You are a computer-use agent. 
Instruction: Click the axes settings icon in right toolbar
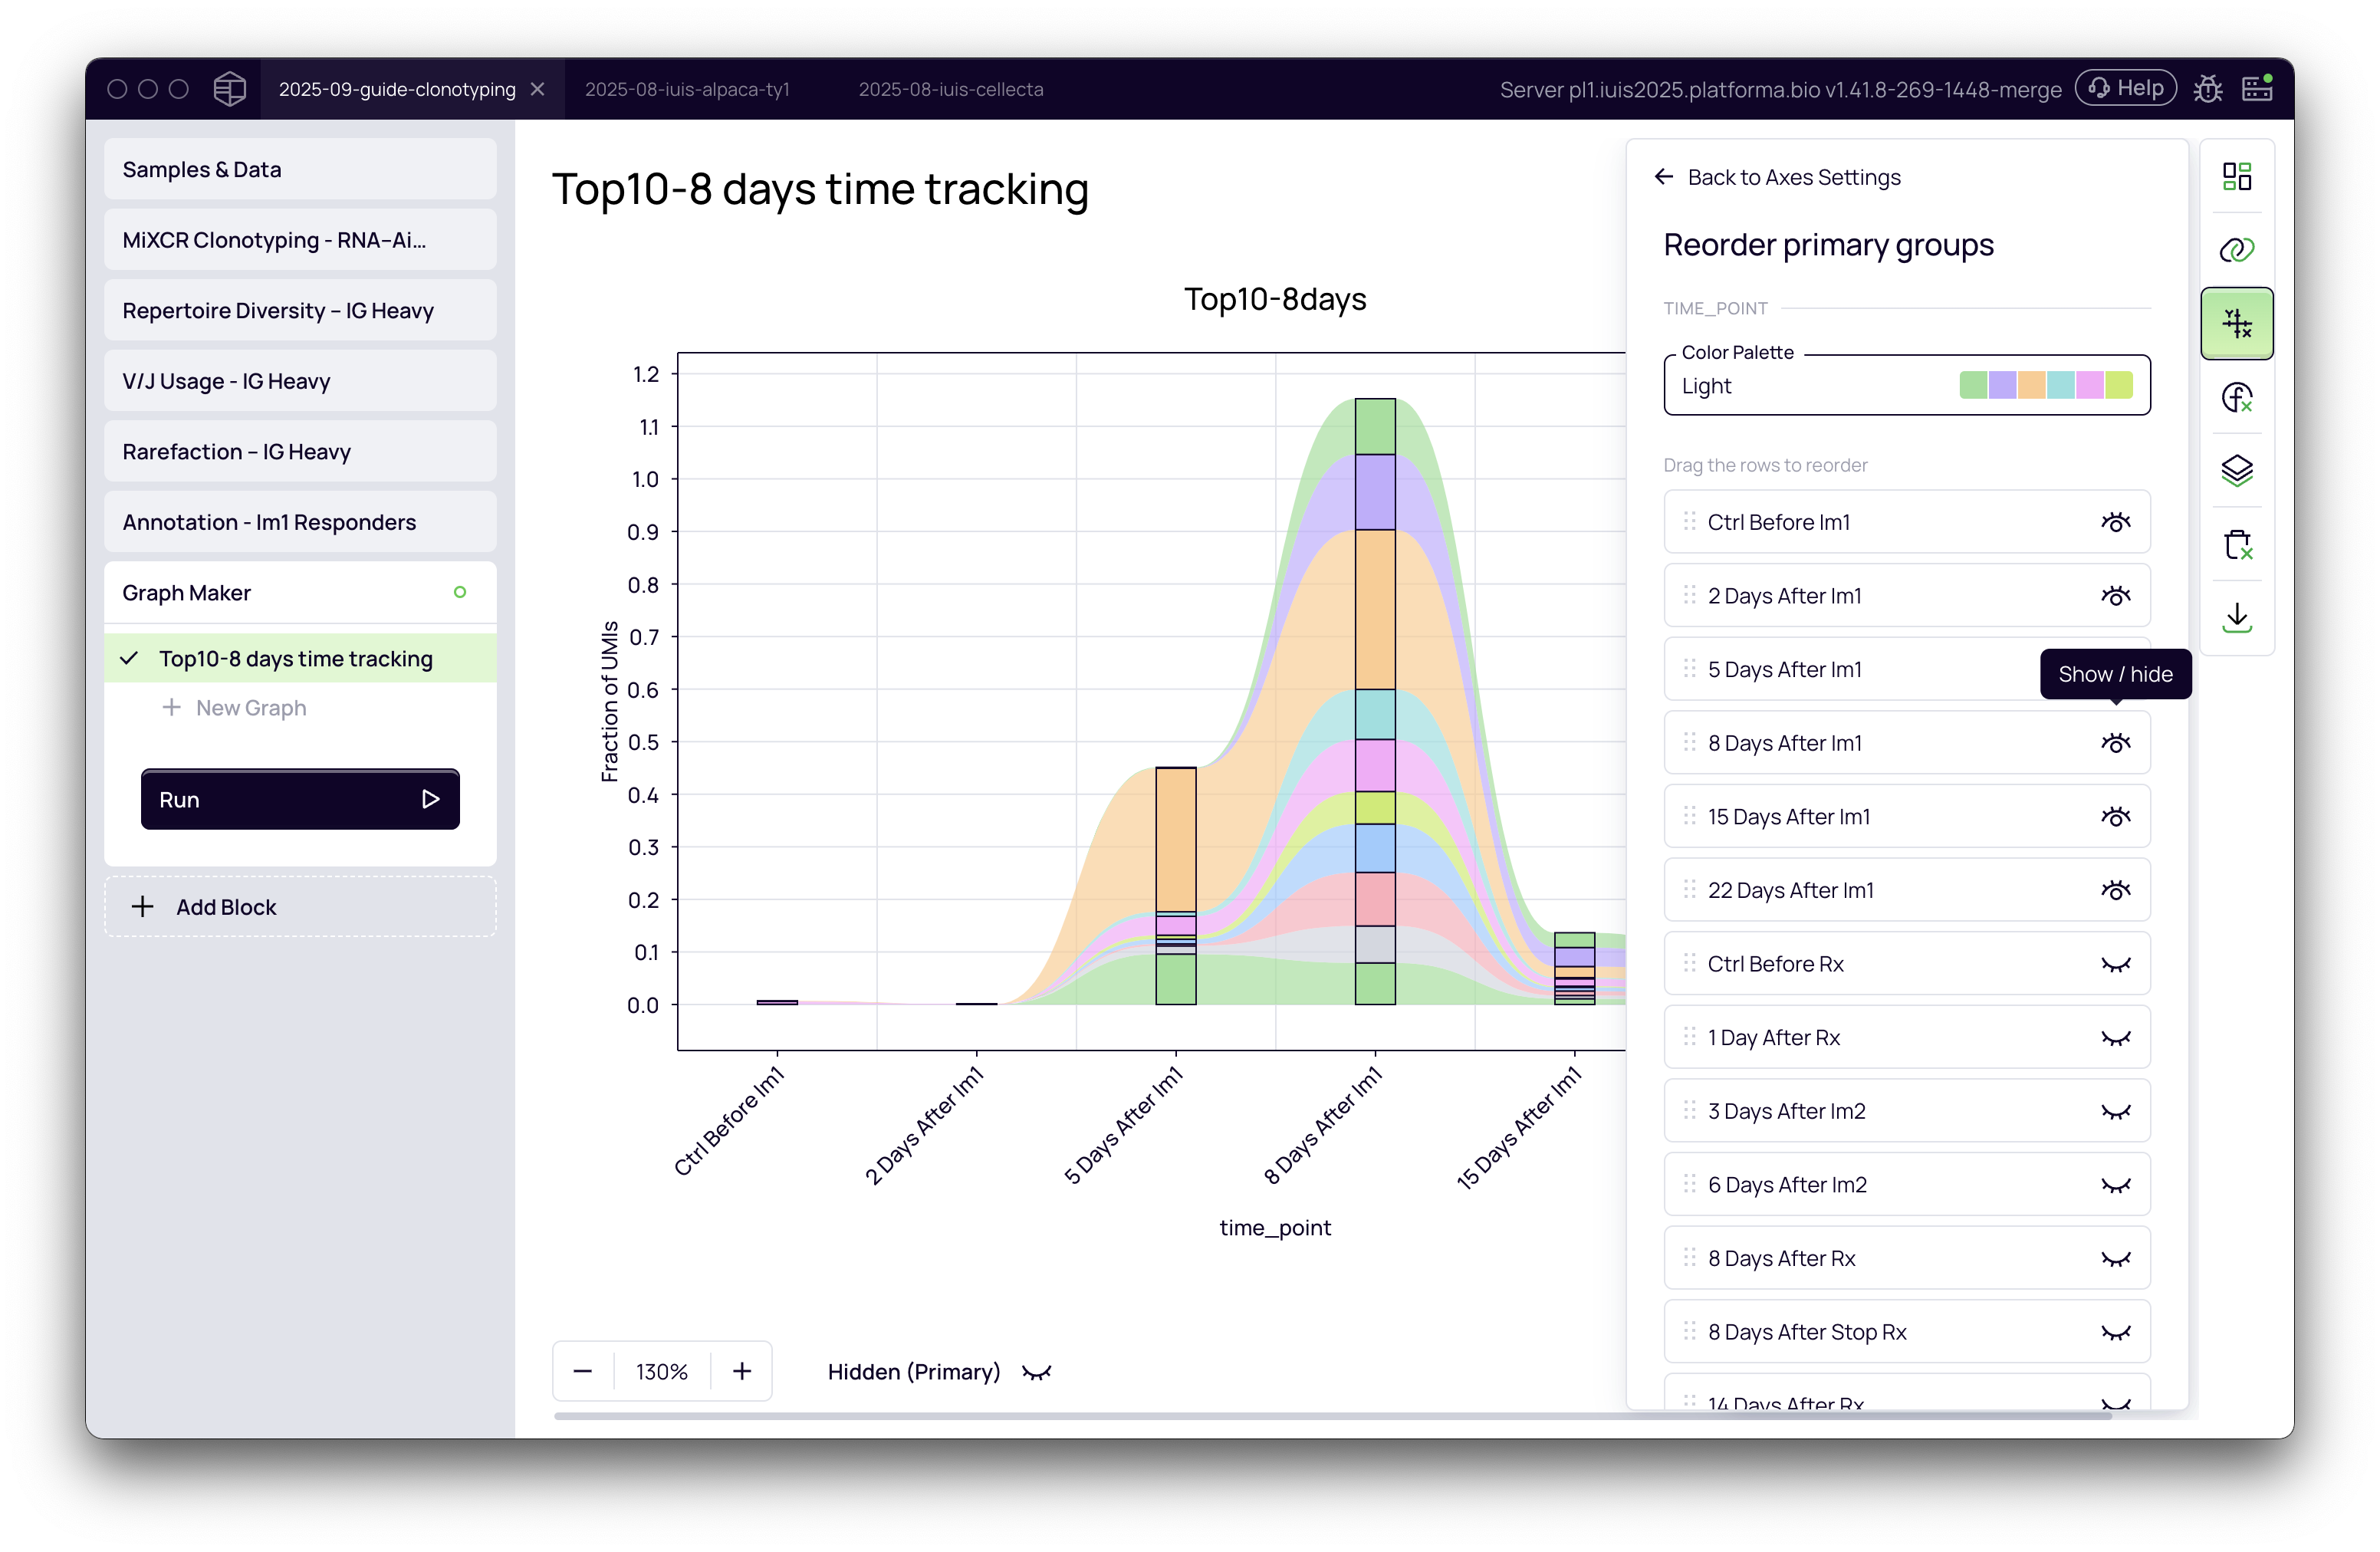(2236, 323)
